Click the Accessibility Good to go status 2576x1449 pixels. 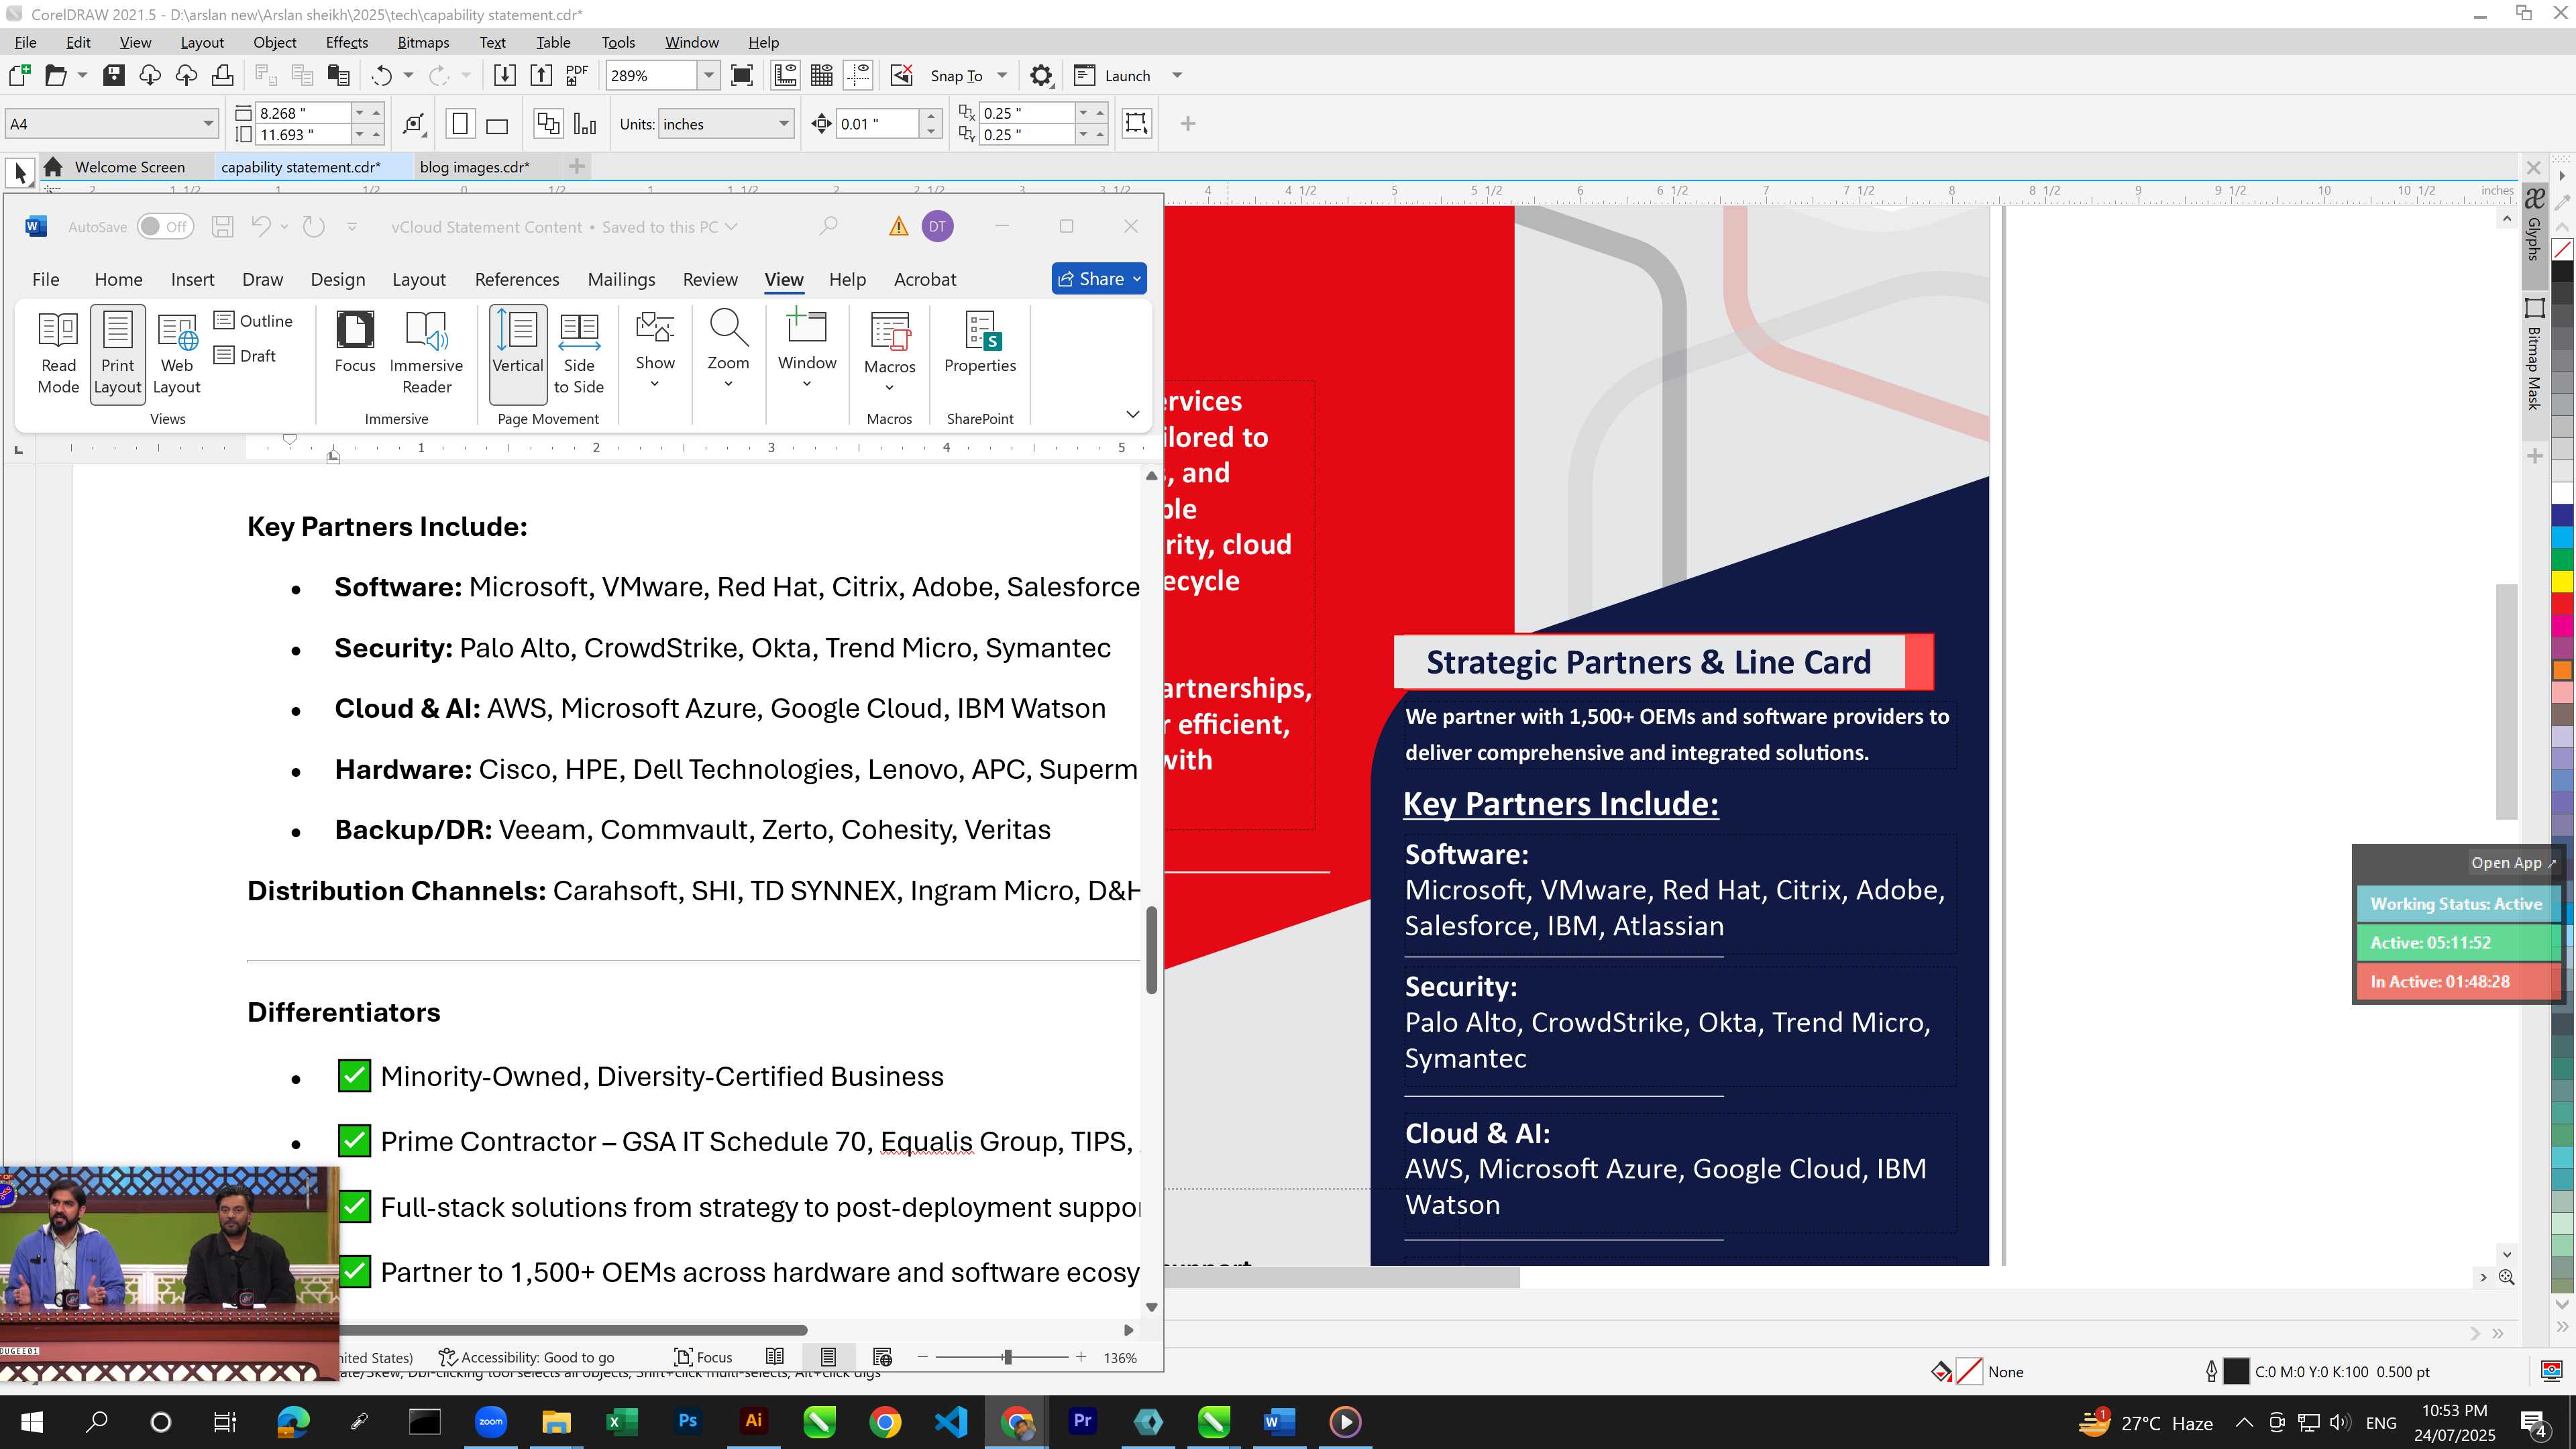(528, 1357)
